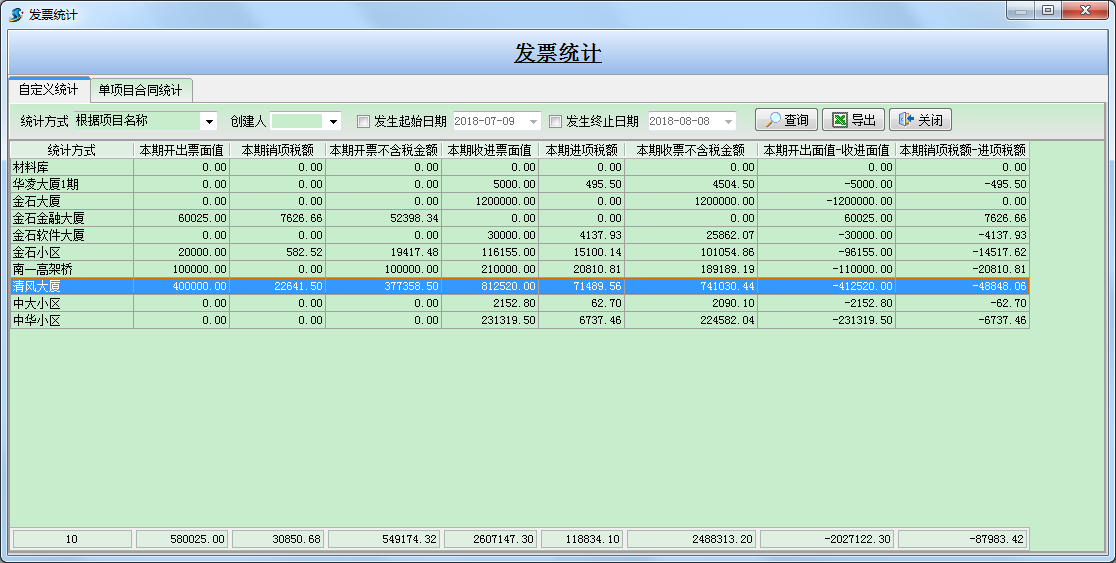The height and width of the screenshot is (563, 1116).
Task: Open the 统计方式 dropdown list
Action: [x=209, y=121]
